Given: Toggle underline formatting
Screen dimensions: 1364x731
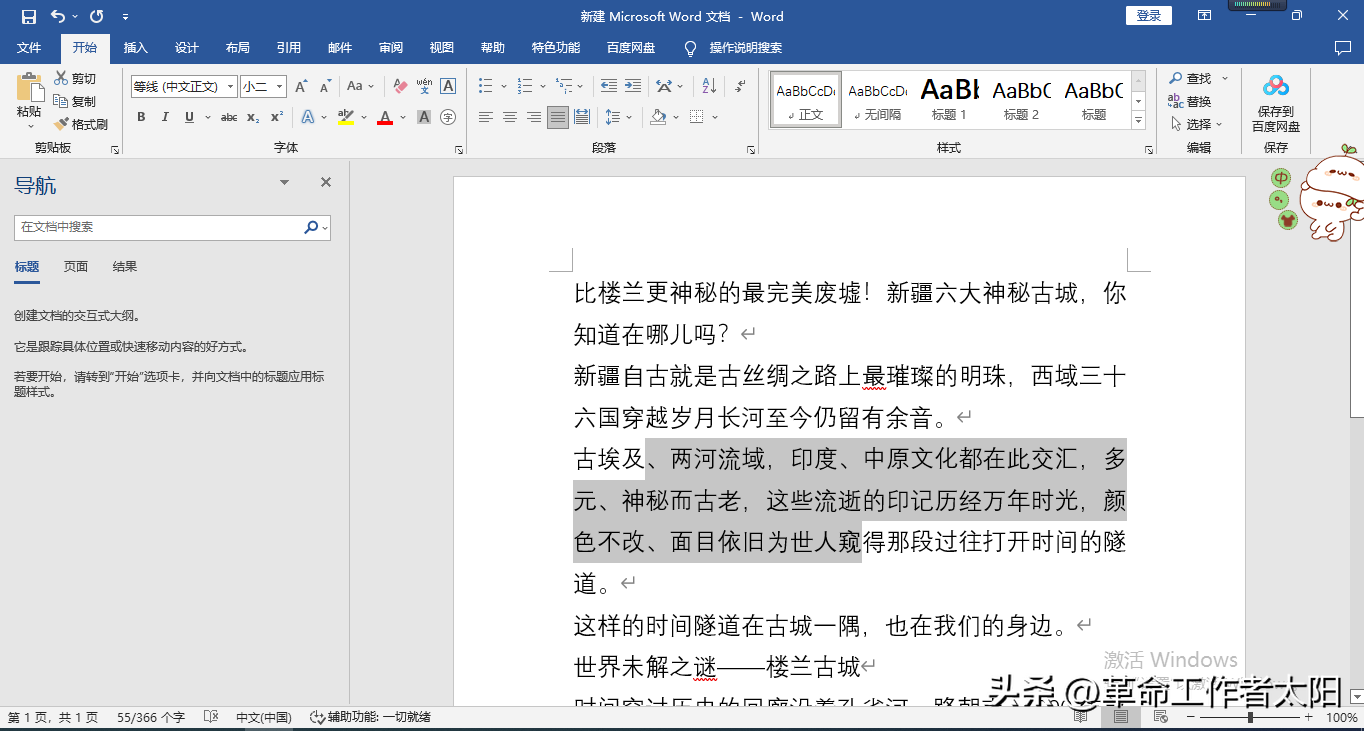Looking at the screenshot, I should tap(189, 117).
